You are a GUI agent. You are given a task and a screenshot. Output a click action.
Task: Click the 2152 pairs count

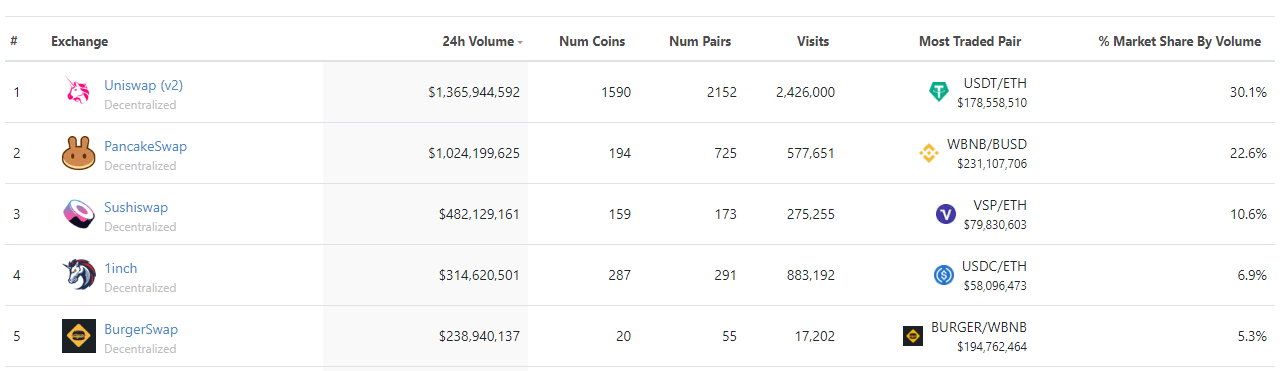721,92
